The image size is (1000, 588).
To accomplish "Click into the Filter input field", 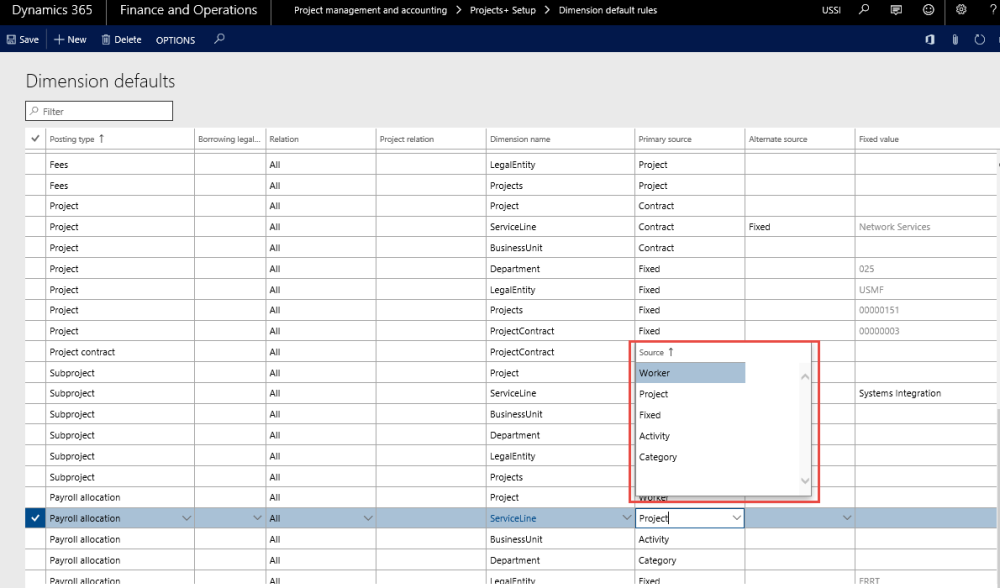I will click(x=99, y=111).
